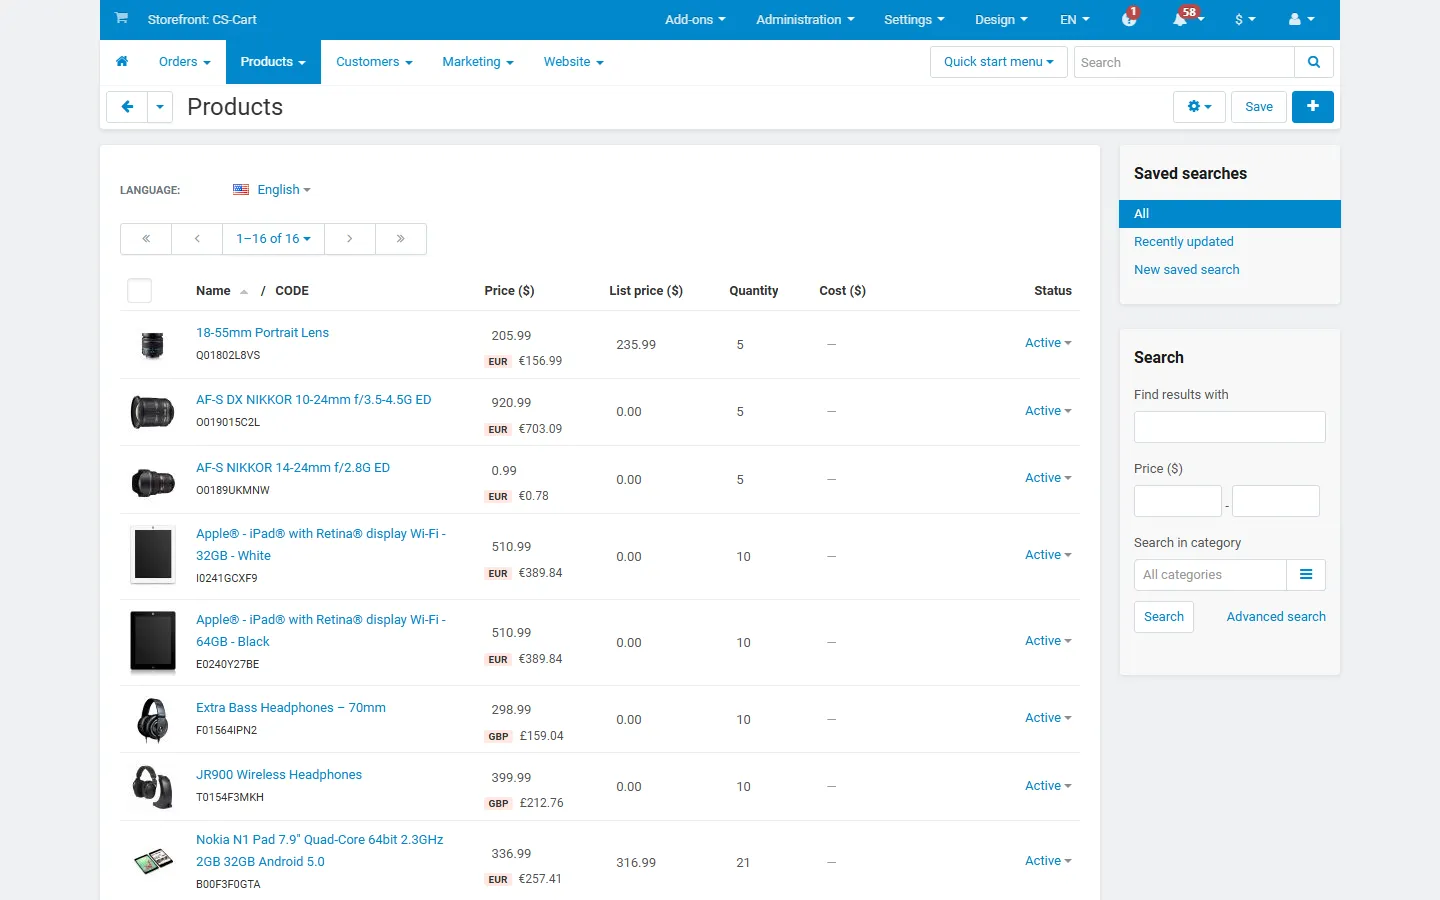The height and width of the screenshot is (900, 1440).
Task: Open the Administration menu
Action: [805, 19]
